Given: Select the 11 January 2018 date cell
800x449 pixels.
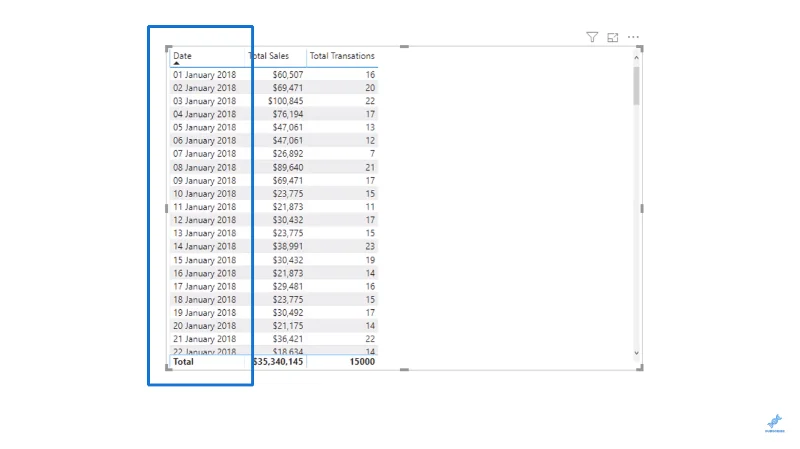Looking at the screenshot, I should tap(205, 207).
